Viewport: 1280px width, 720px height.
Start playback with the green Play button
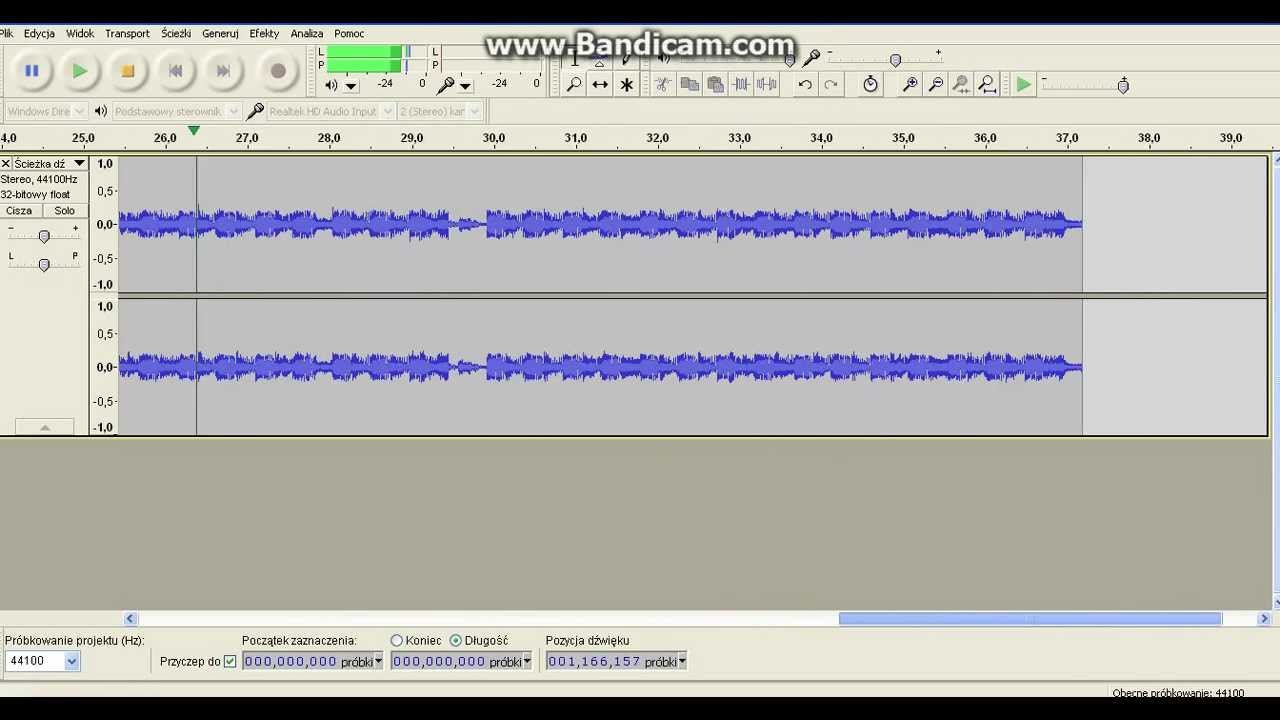point(79,71)
